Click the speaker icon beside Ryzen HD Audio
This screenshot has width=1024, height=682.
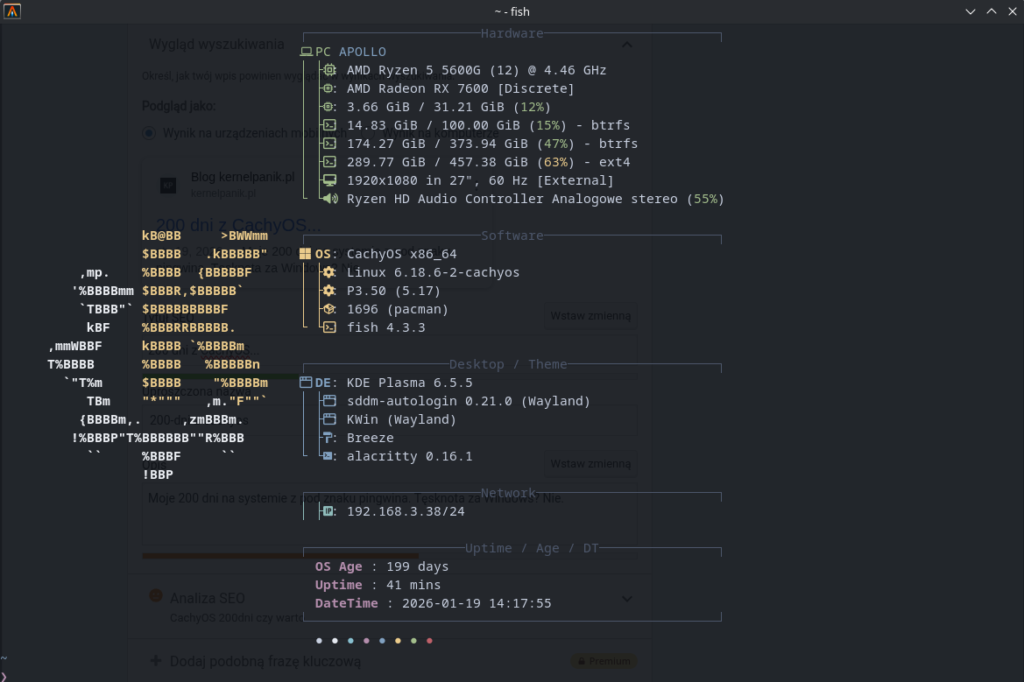329,199
